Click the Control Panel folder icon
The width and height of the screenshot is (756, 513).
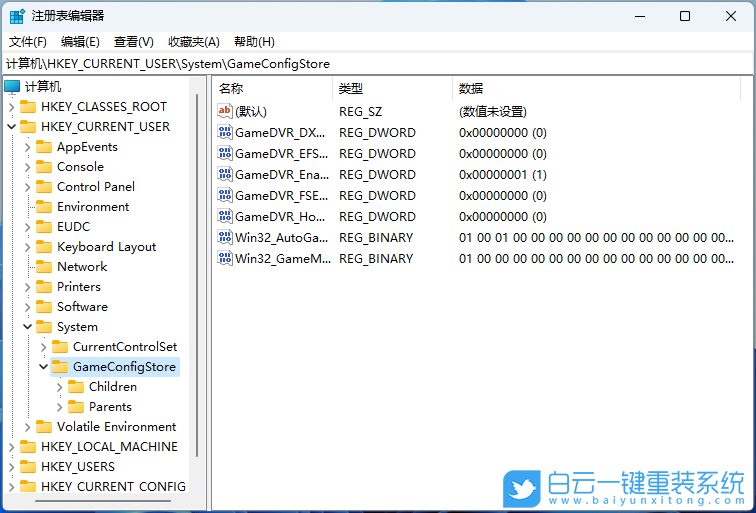coord(44,187)
